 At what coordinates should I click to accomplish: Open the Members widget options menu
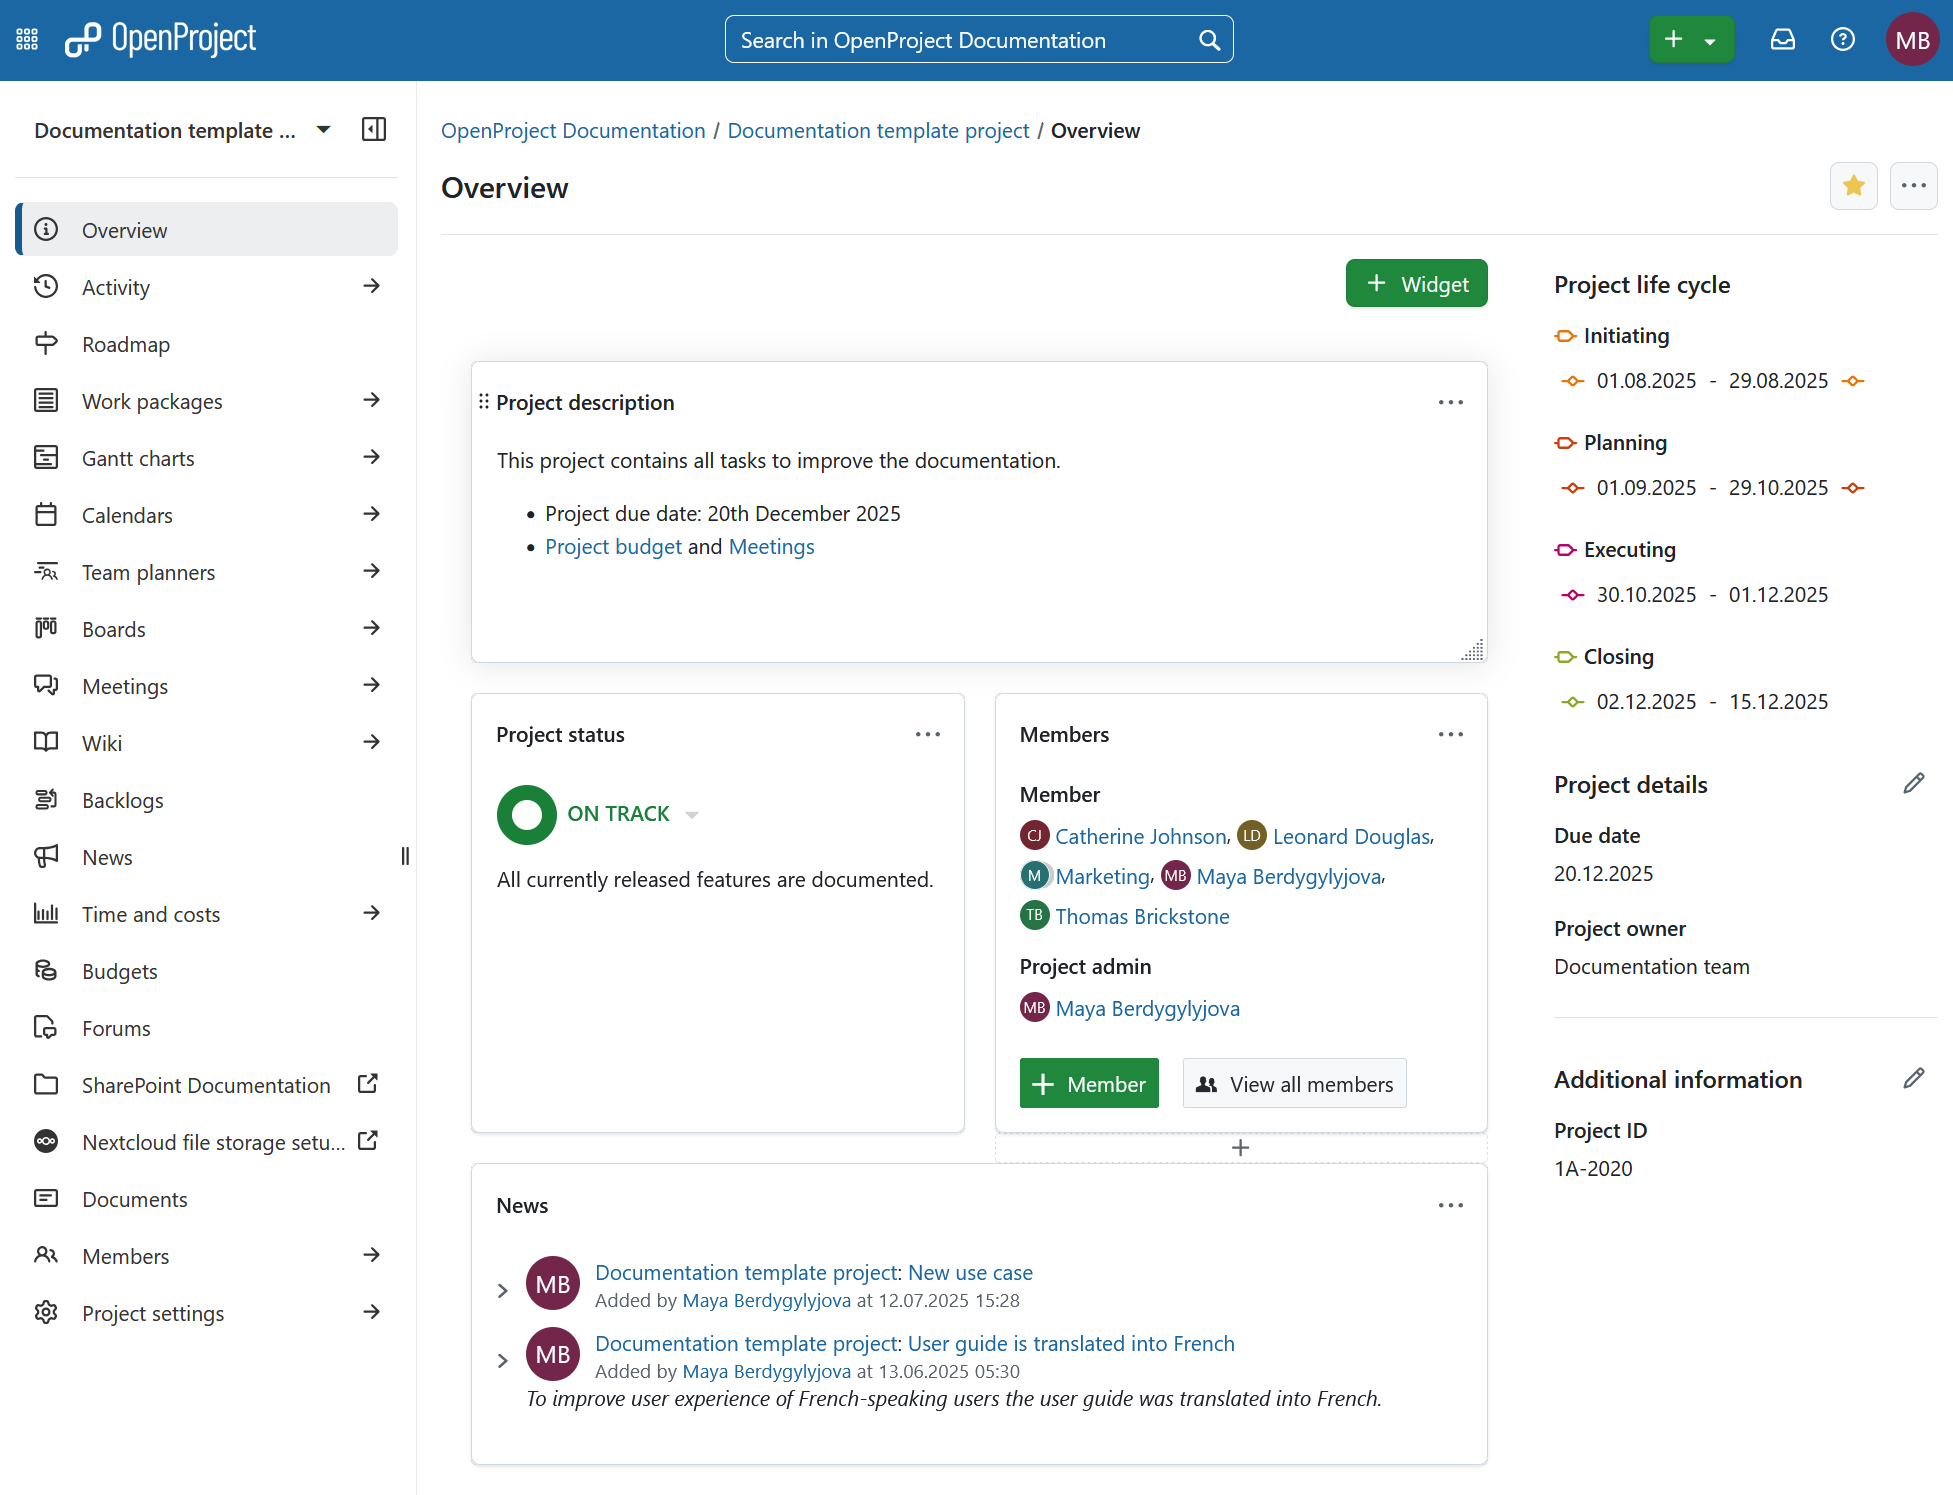[1451, 734]
